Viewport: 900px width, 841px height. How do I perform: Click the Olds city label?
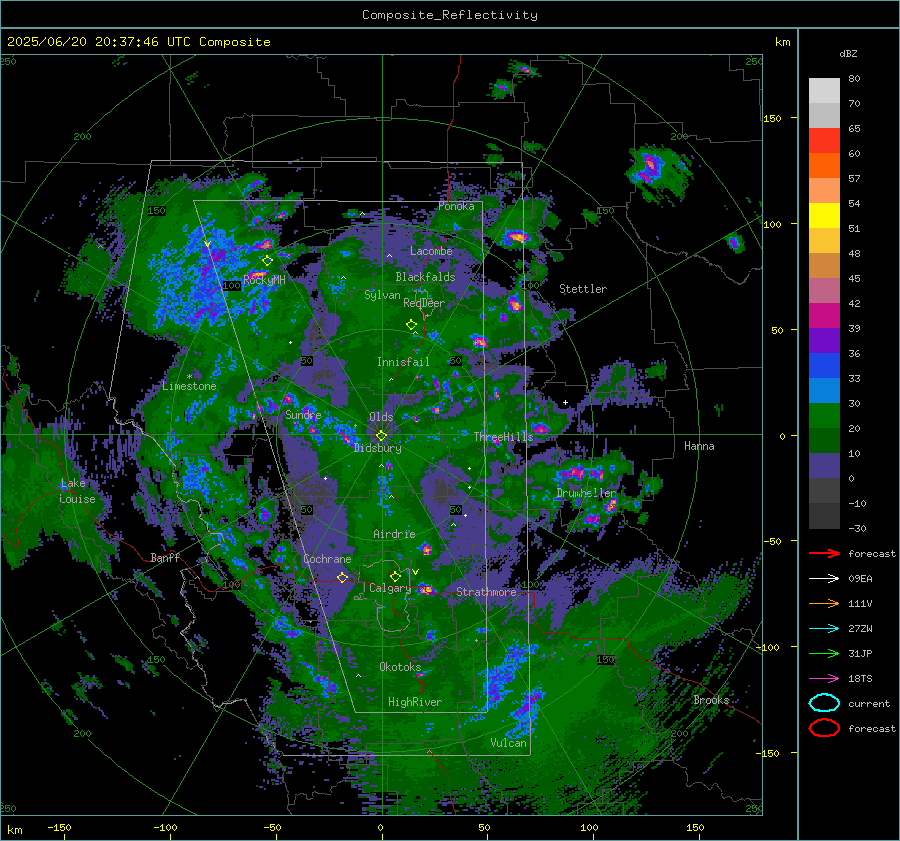click(381, 416)
